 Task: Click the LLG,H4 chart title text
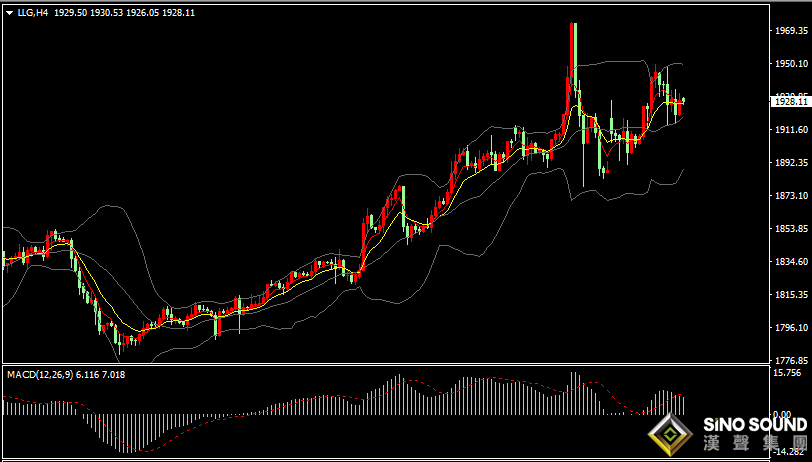pyautogui.click(x=32, y=13)
